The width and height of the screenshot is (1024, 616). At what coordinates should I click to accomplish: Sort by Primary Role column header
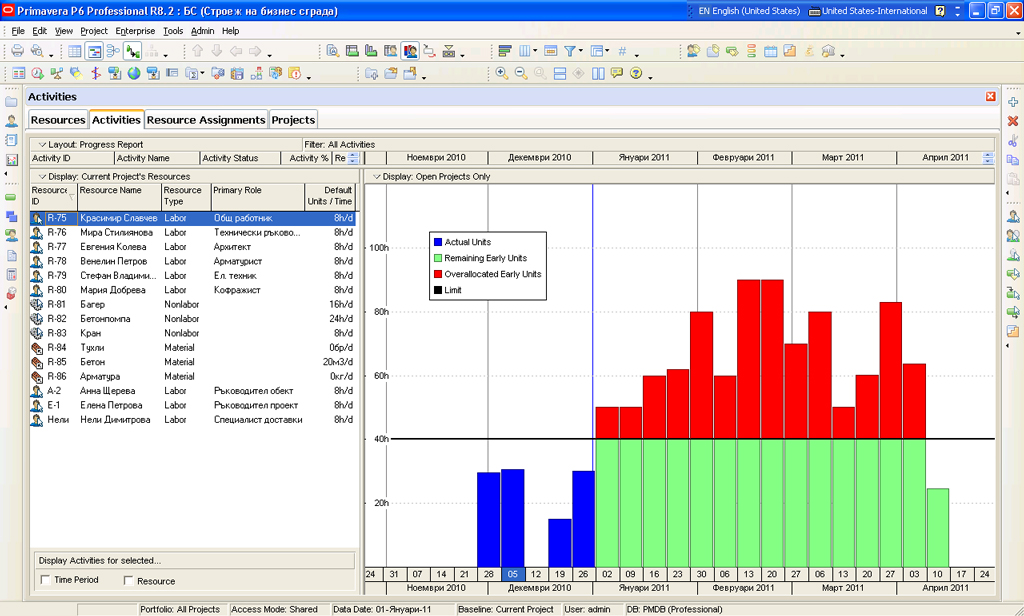[x=257, y=195]
